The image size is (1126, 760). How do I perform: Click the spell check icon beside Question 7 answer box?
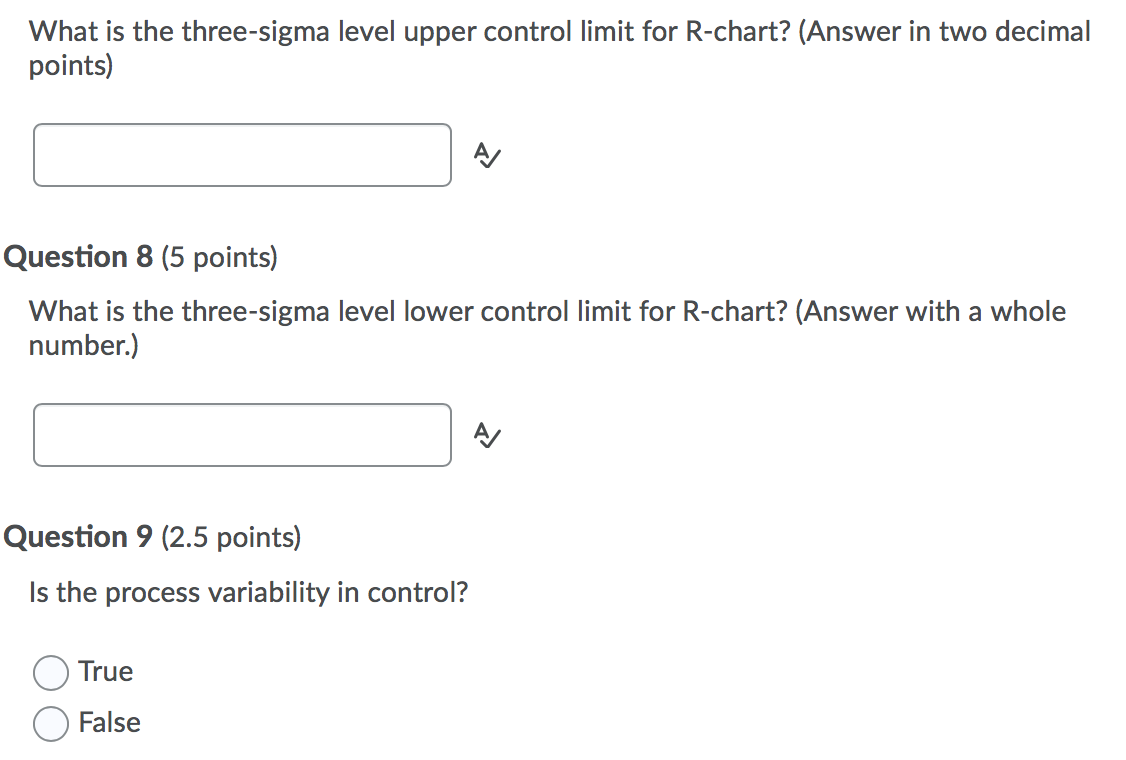coord(486,155)
